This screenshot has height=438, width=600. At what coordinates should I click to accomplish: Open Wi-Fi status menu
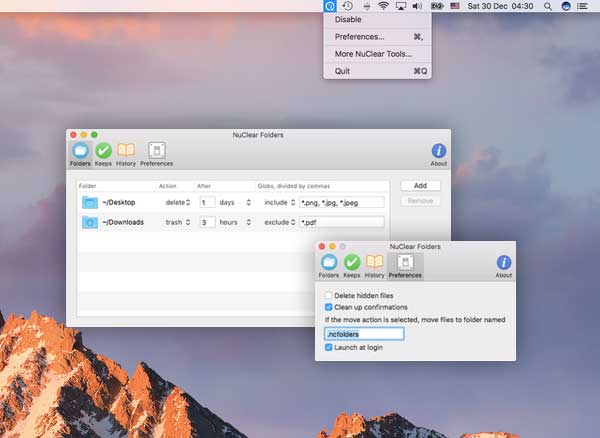(383, 6)
